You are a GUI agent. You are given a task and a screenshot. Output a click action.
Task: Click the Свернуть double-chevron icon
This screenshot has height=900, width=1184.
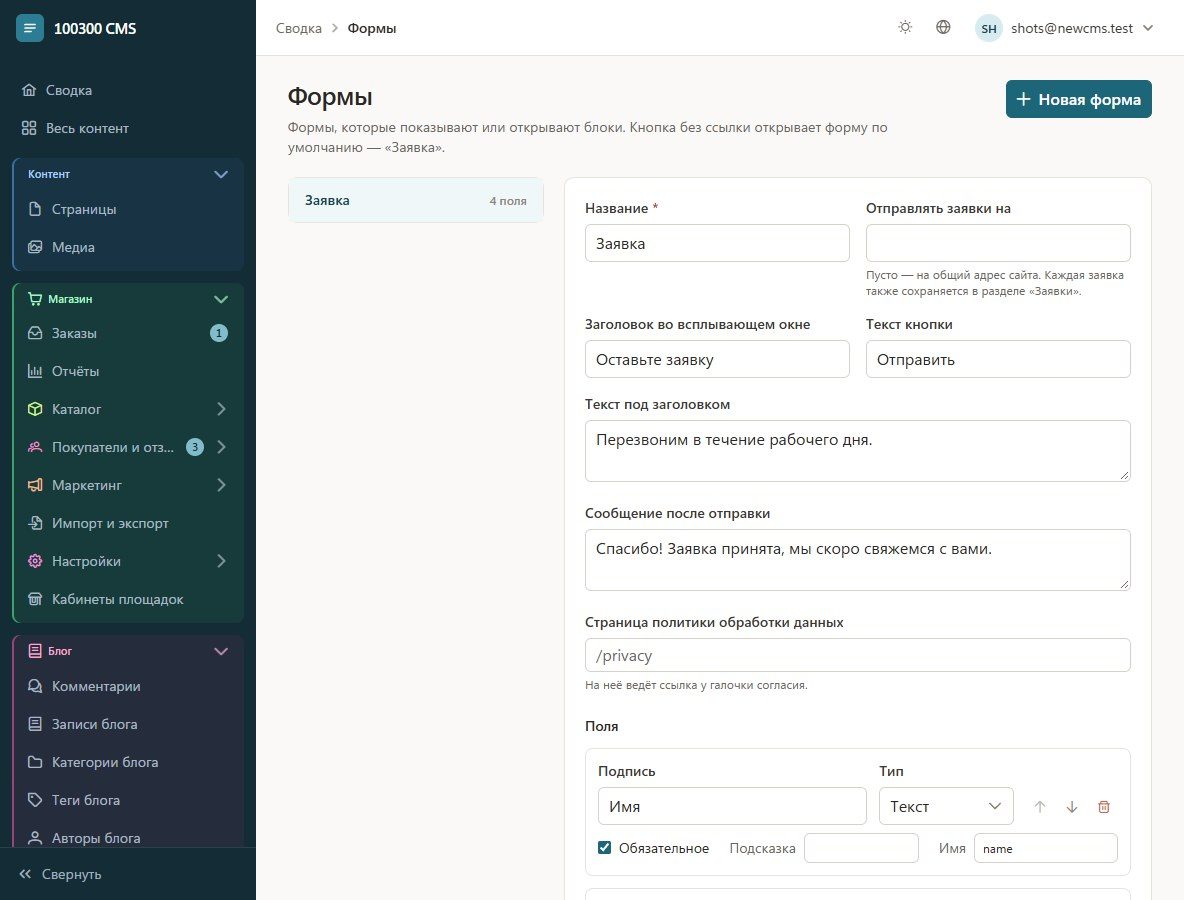25,874
